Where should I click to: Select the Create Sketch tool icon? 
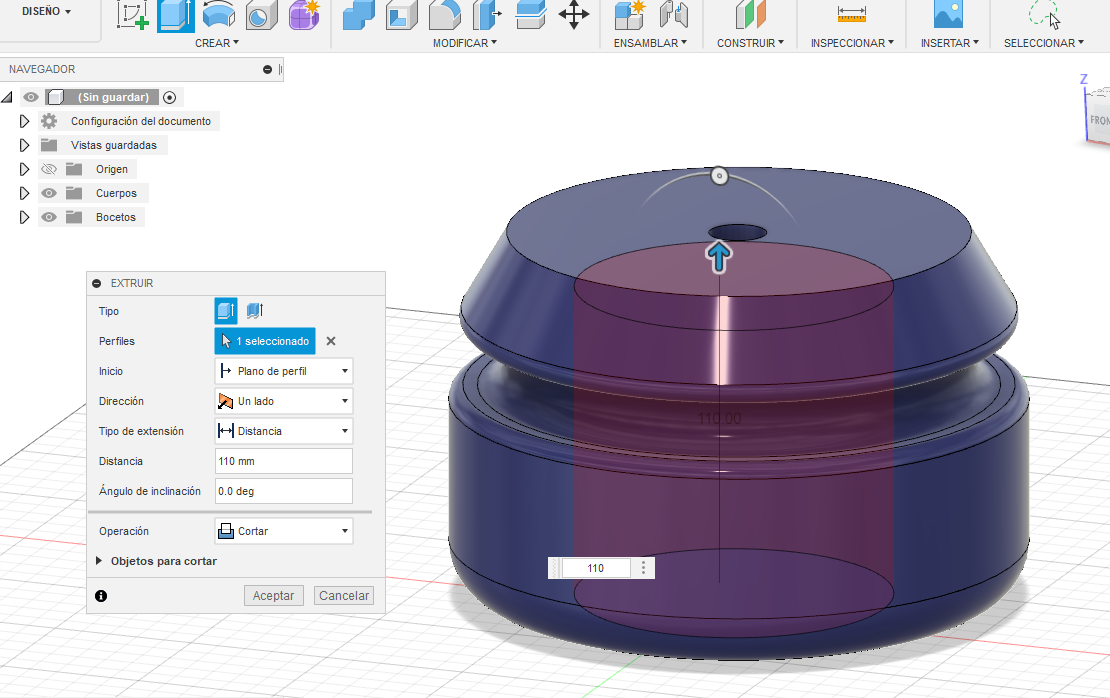[x=132, y=14]
